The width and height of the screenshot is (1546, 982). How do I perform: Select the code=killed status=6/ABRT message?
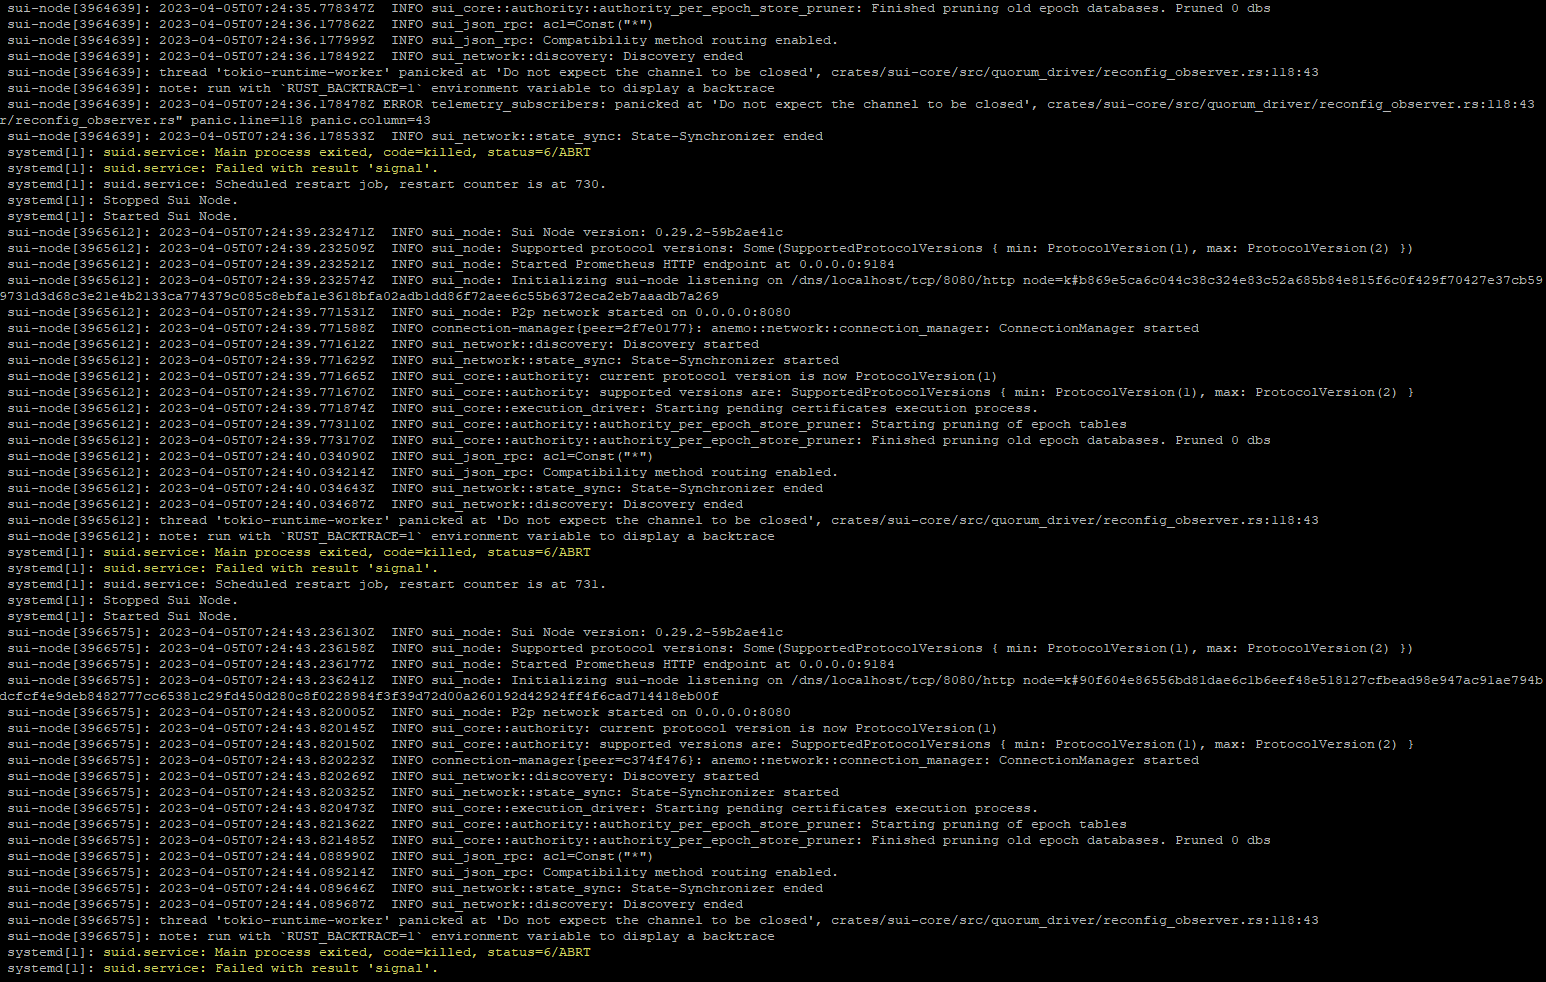coord(400,152)
